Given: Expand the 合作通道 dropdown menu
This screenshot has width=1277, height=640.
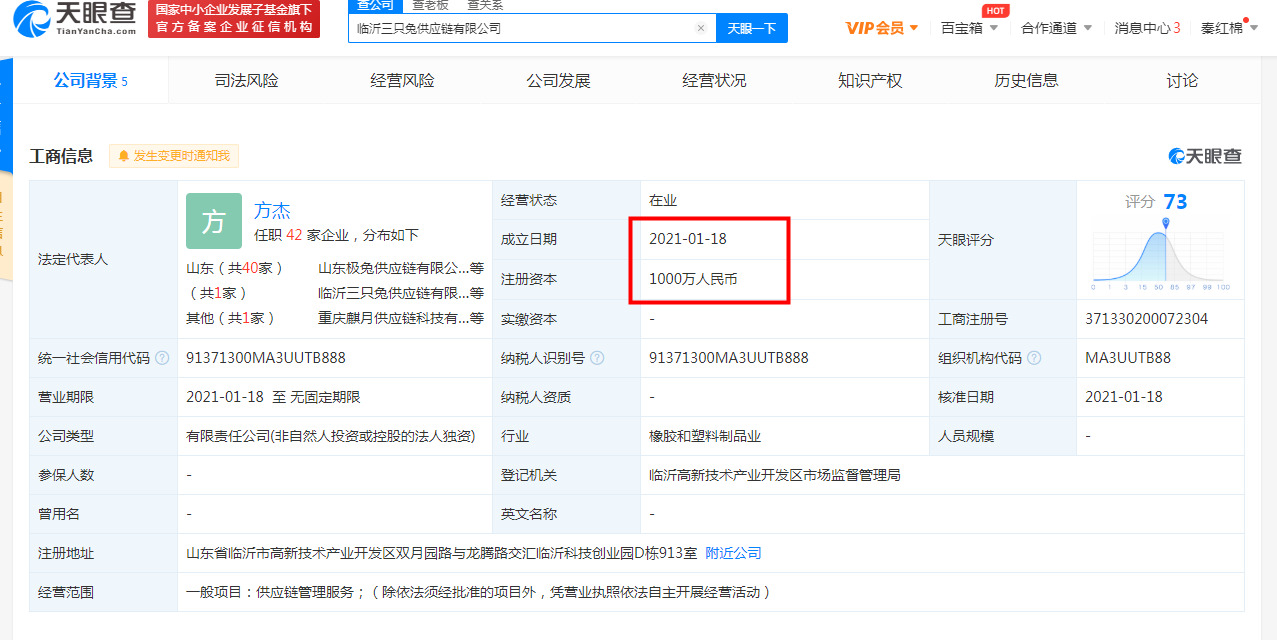Looking at the screenshot, I should click(x=1056, y=28).
